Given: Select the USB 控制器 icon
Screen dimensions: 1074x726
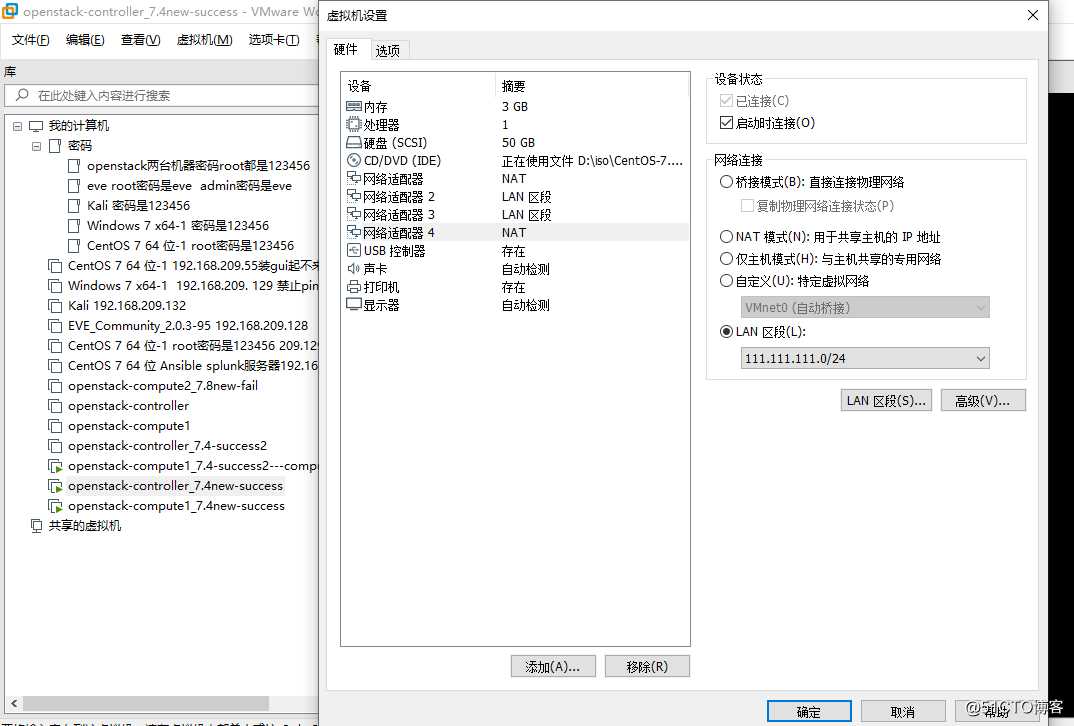Looking at the screenshot, I should (353, 251).
